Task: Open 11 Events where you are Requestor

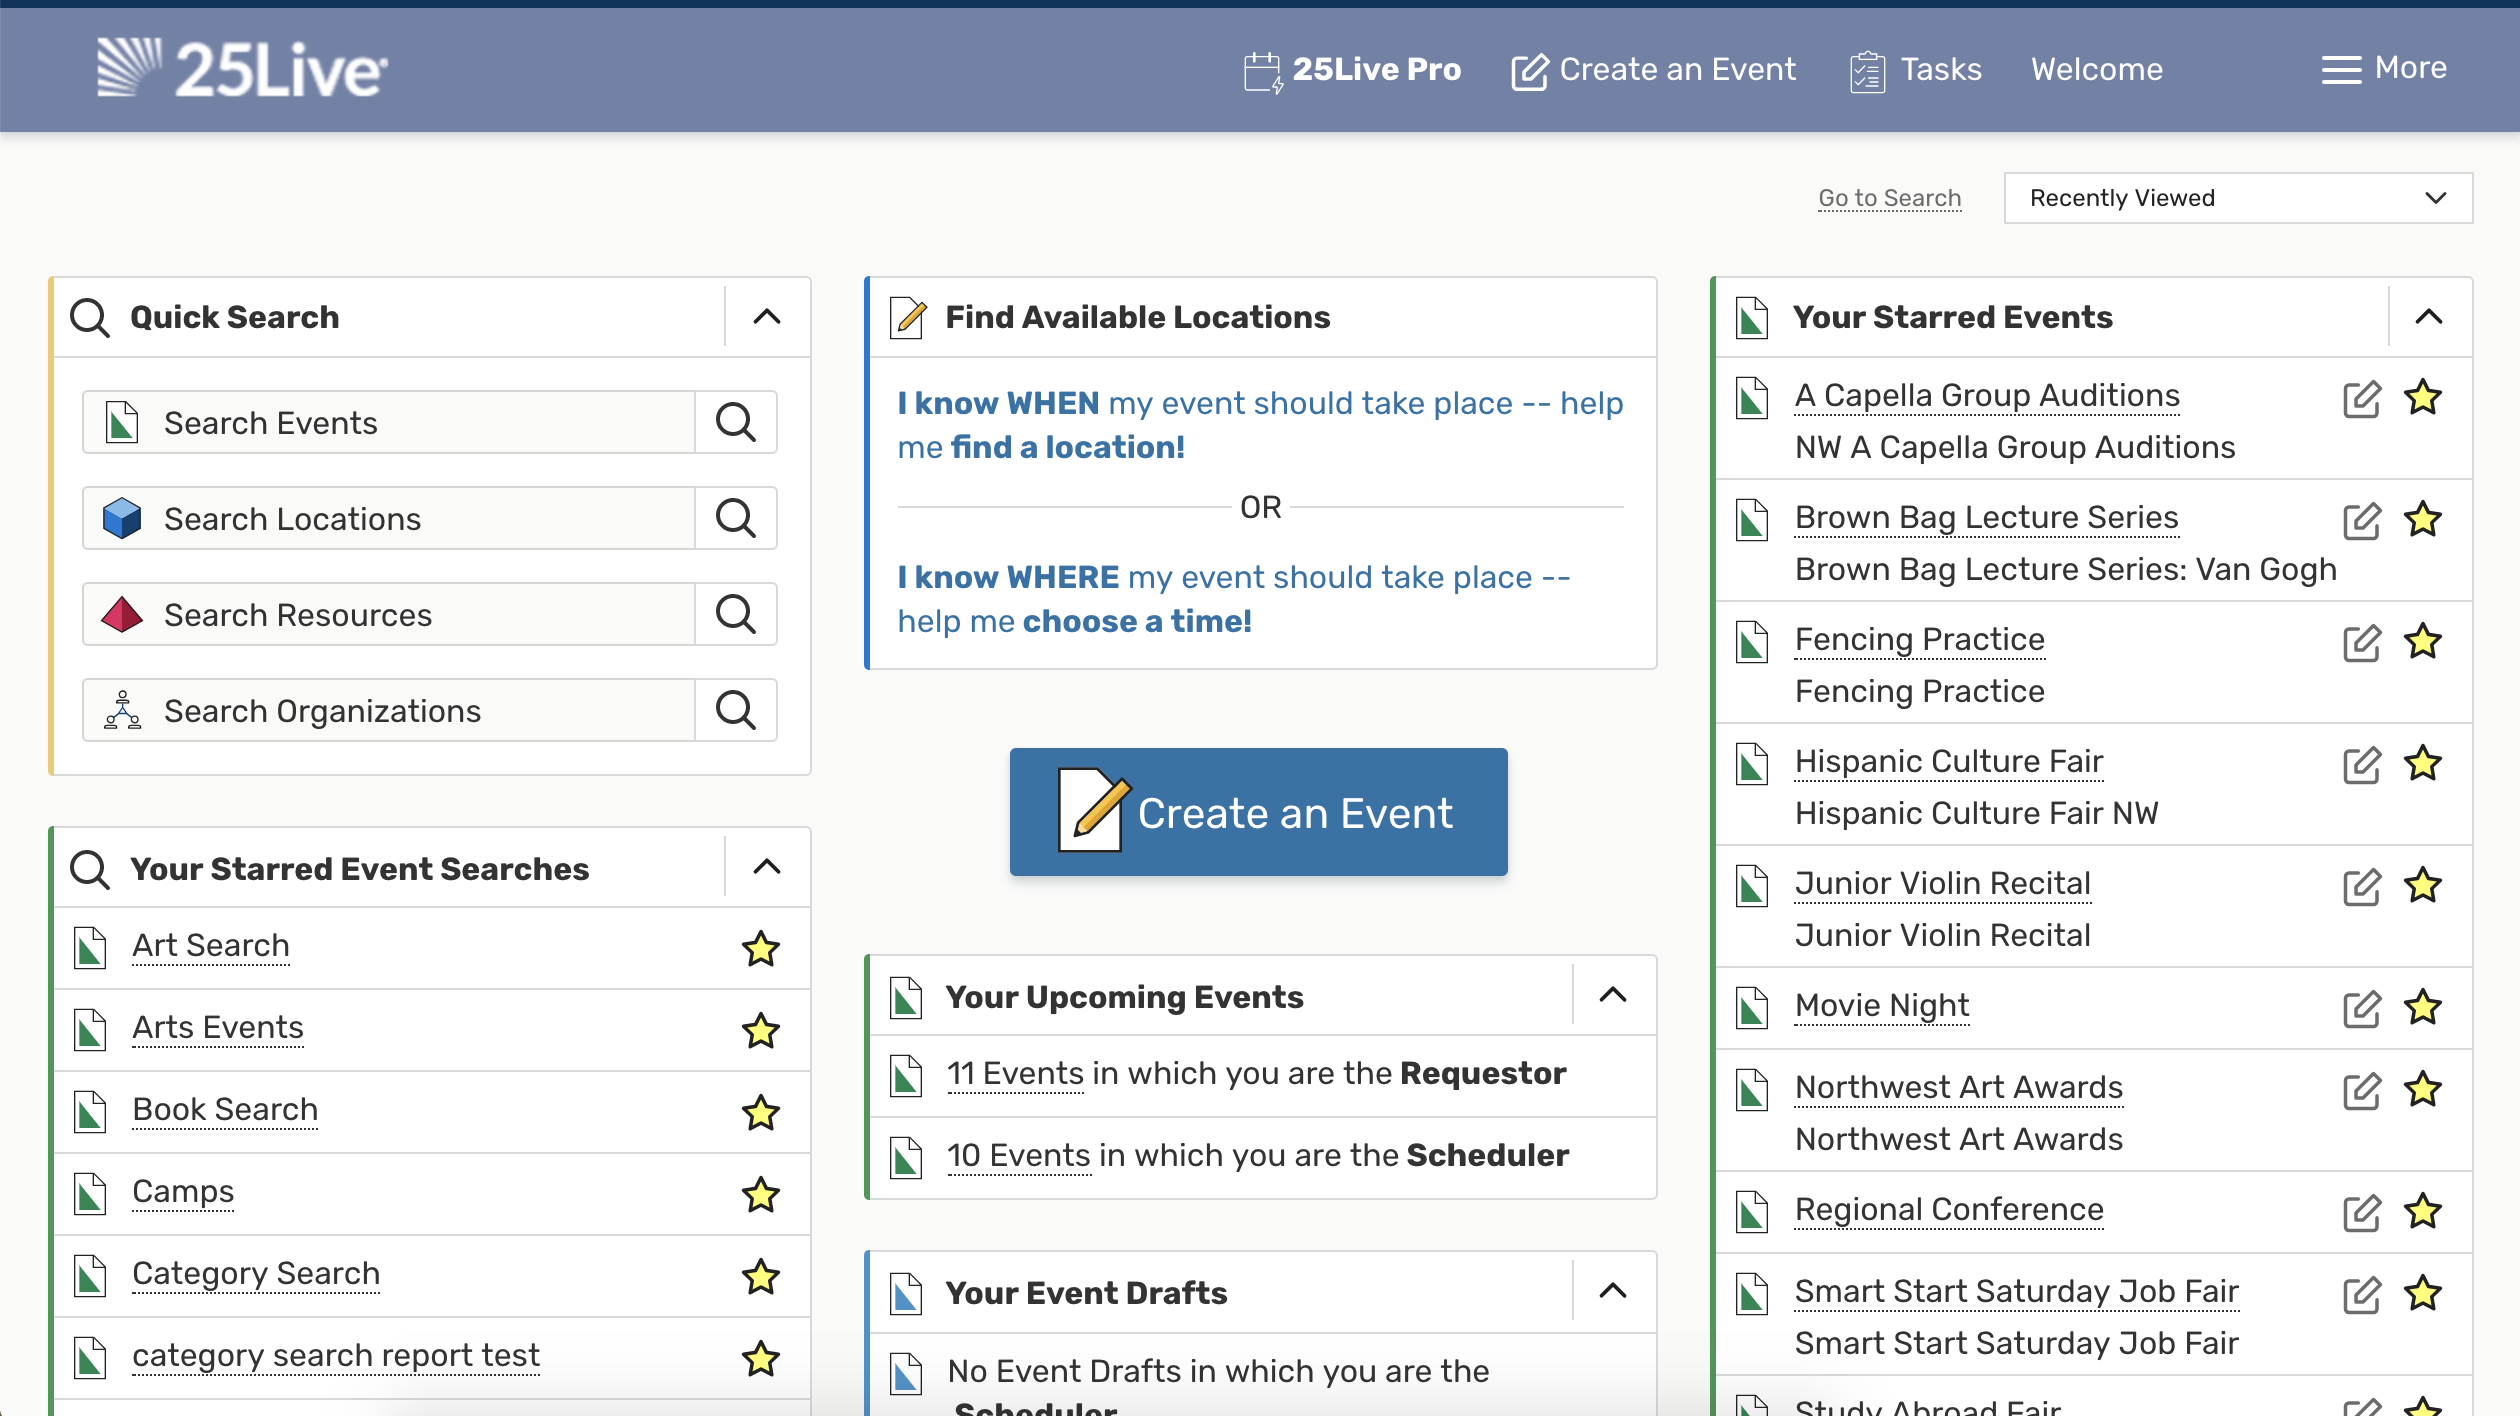Action: (1014, 1074)
